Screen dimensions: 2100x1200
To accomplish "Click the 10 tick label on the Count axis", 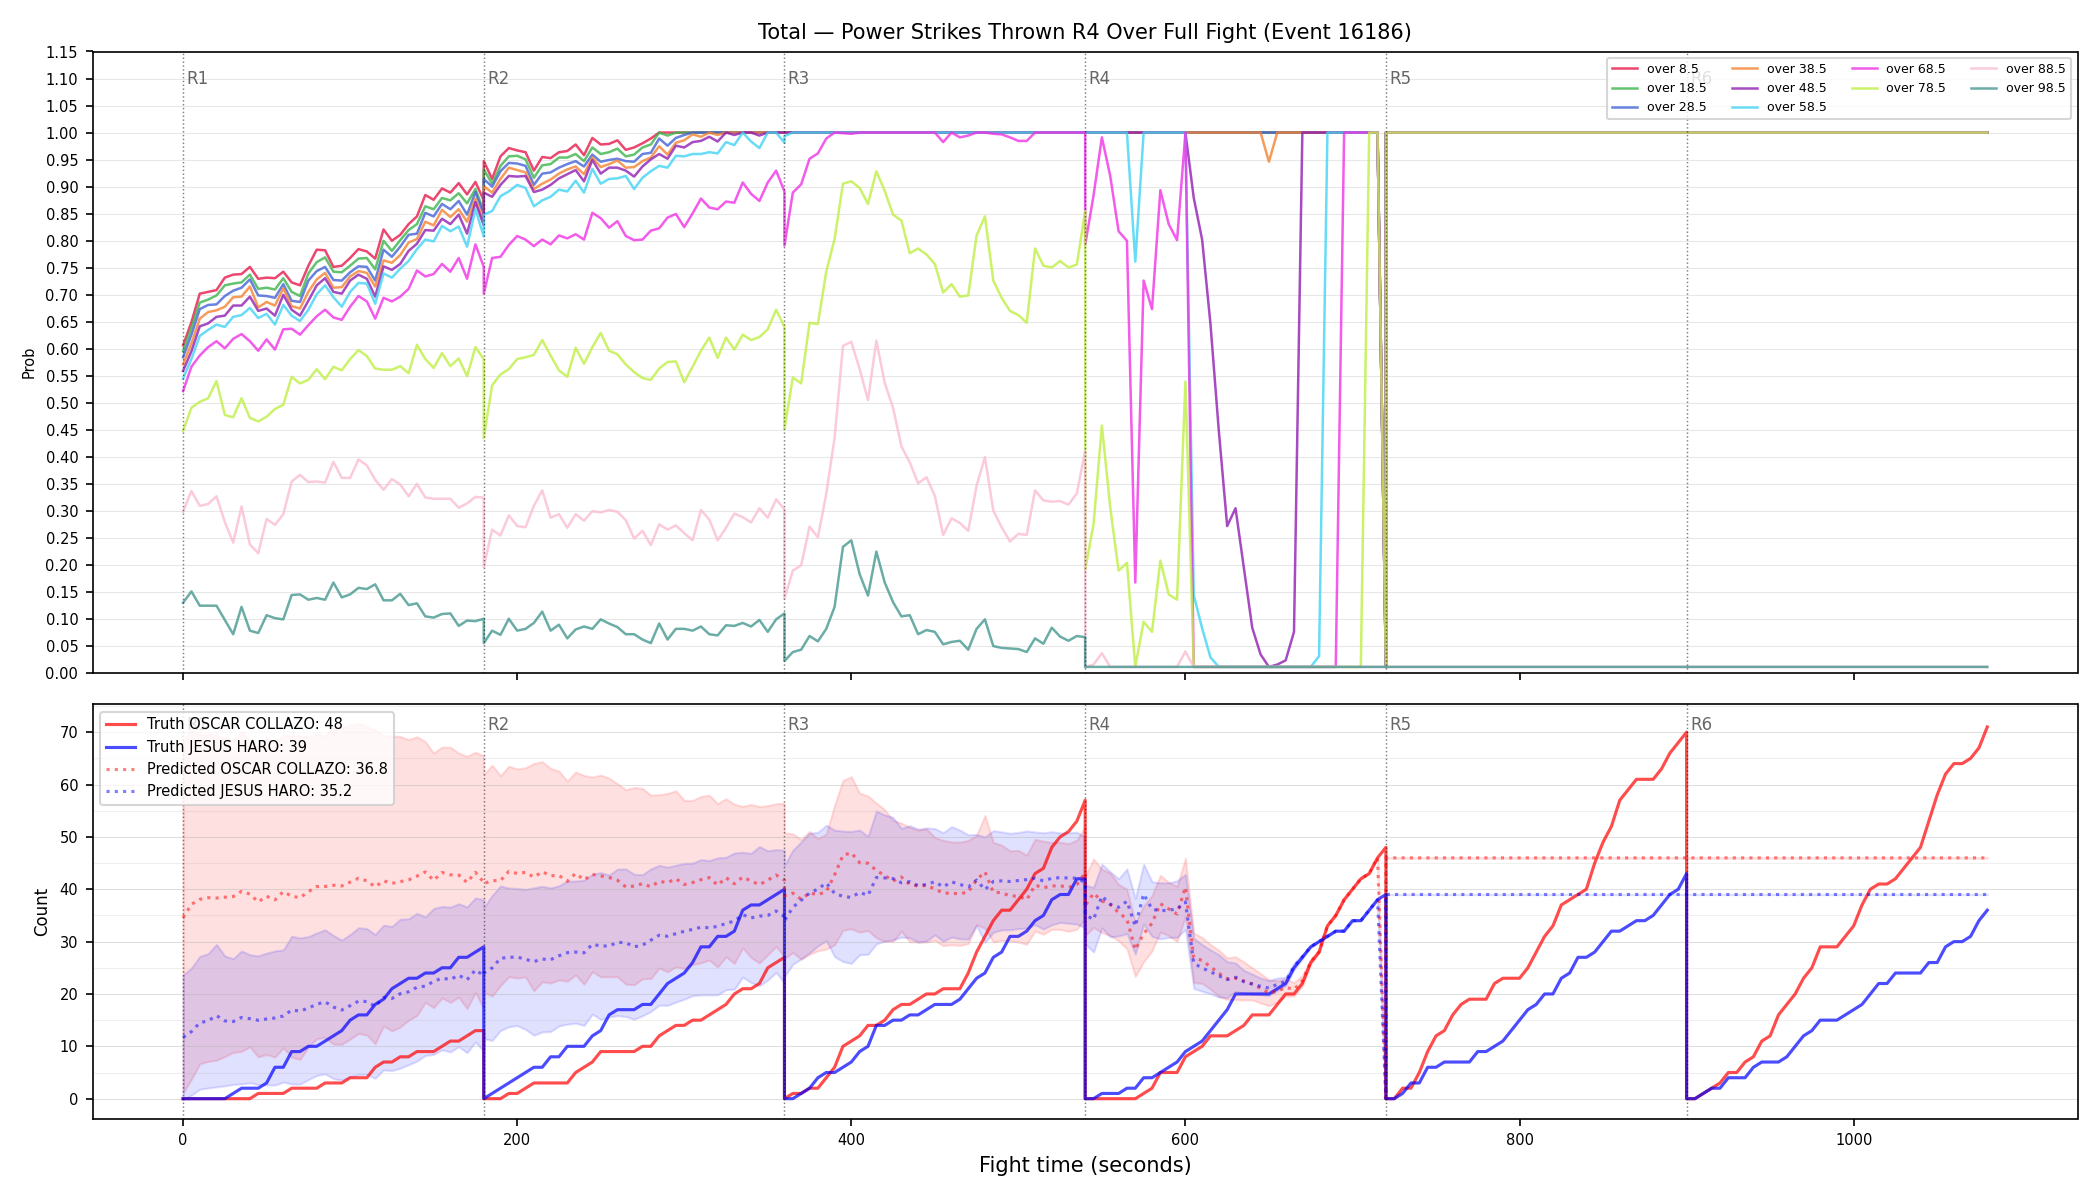I will click(69, 1047).
